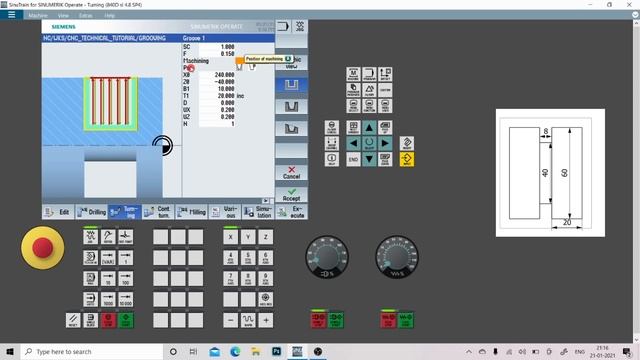Click the plus direction key
Screen dimensions: 640x360
[266, 320]
